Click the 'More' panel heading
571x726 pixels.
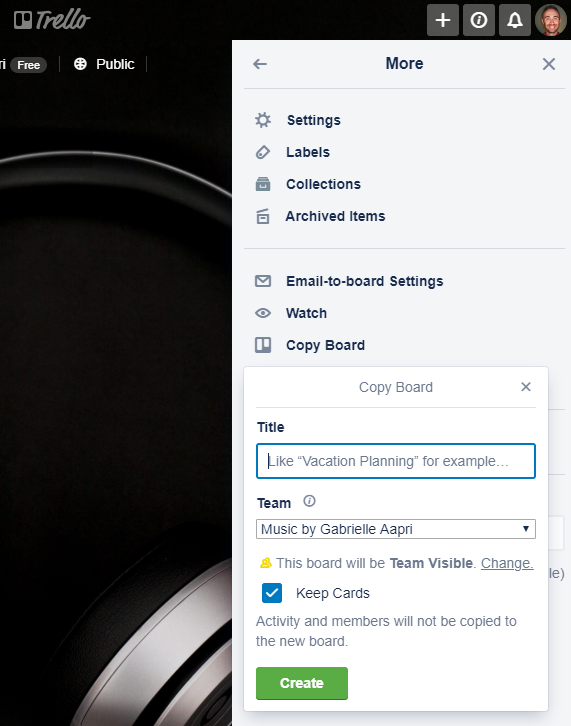click(404, 63)
